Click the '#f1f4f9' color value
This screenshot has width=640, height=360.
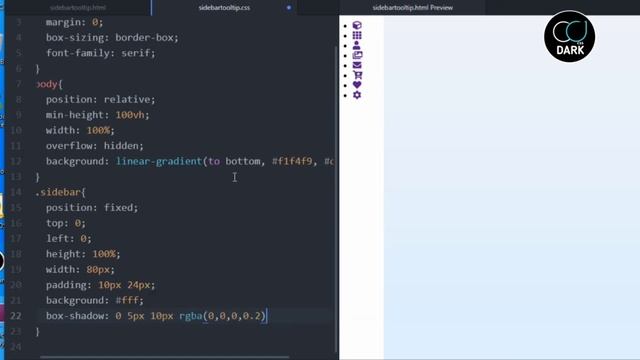292,161
